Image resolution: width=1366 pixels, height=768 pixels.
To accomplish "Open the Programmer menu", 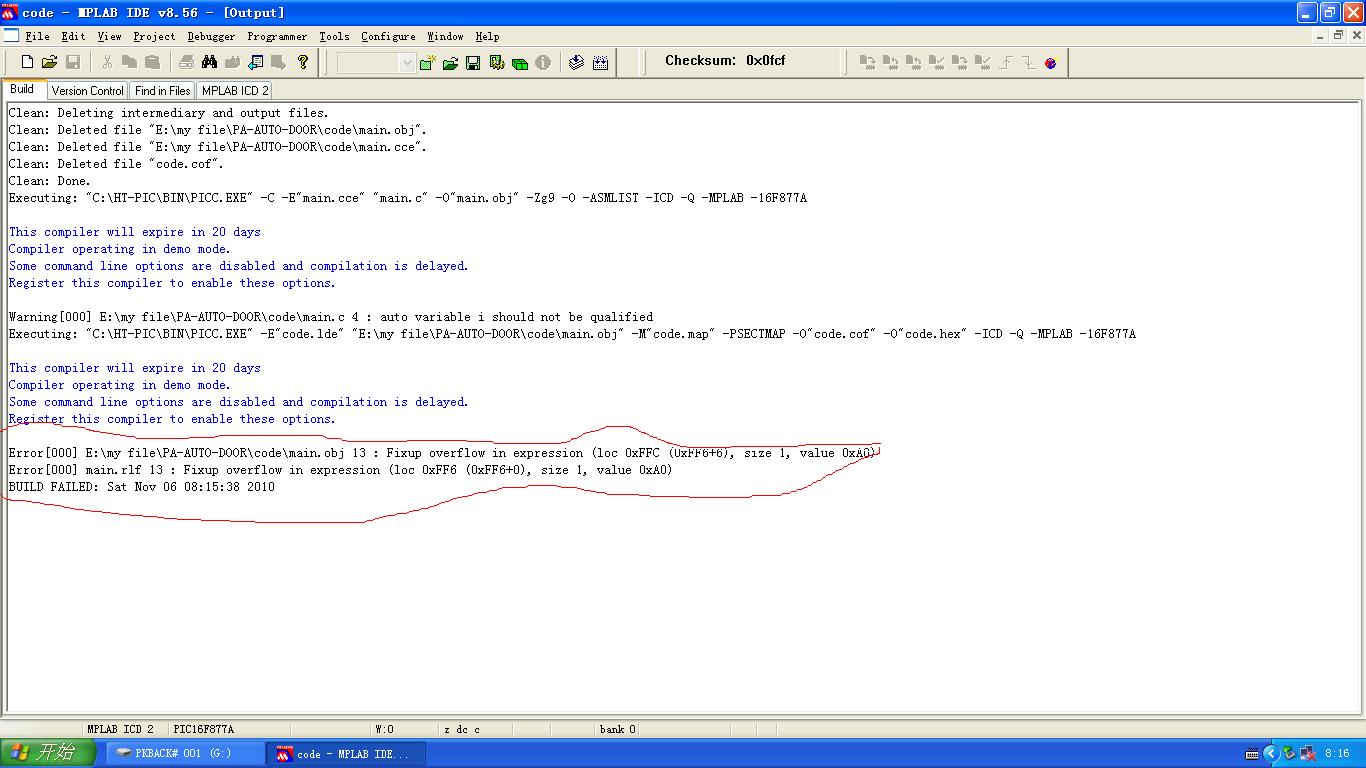I will pos(277,36).
